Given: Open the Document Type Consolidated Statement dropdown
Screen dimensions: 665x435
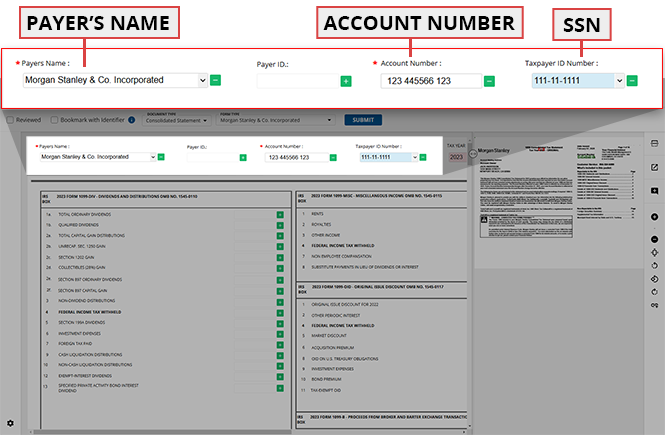Looking at the screenshot, I should (181, 121).
